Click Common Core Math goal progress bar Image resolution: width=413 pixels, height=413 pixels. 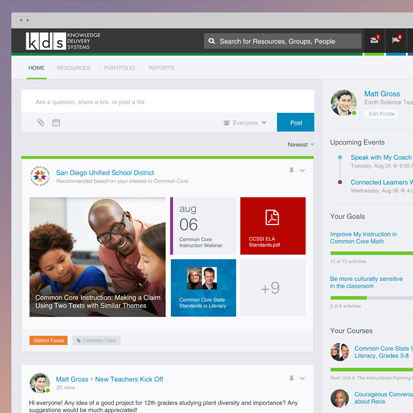372,253
